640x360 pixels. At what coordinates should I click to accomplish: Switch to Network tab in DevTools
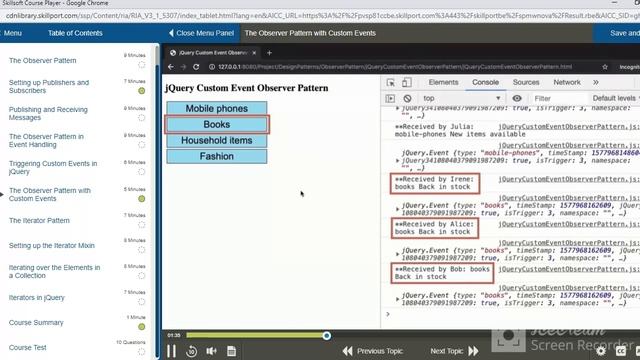tap(567, 82)
